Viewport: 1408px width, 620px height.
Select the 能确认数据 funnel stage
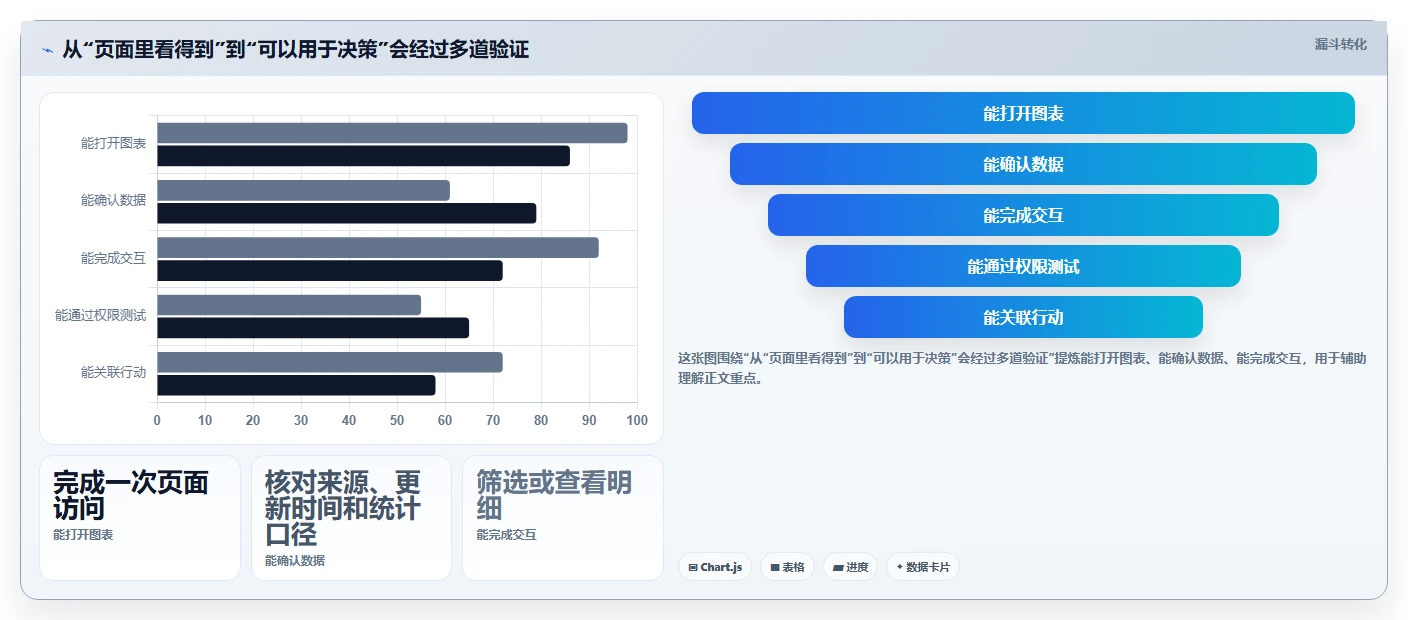point(1023,164)
